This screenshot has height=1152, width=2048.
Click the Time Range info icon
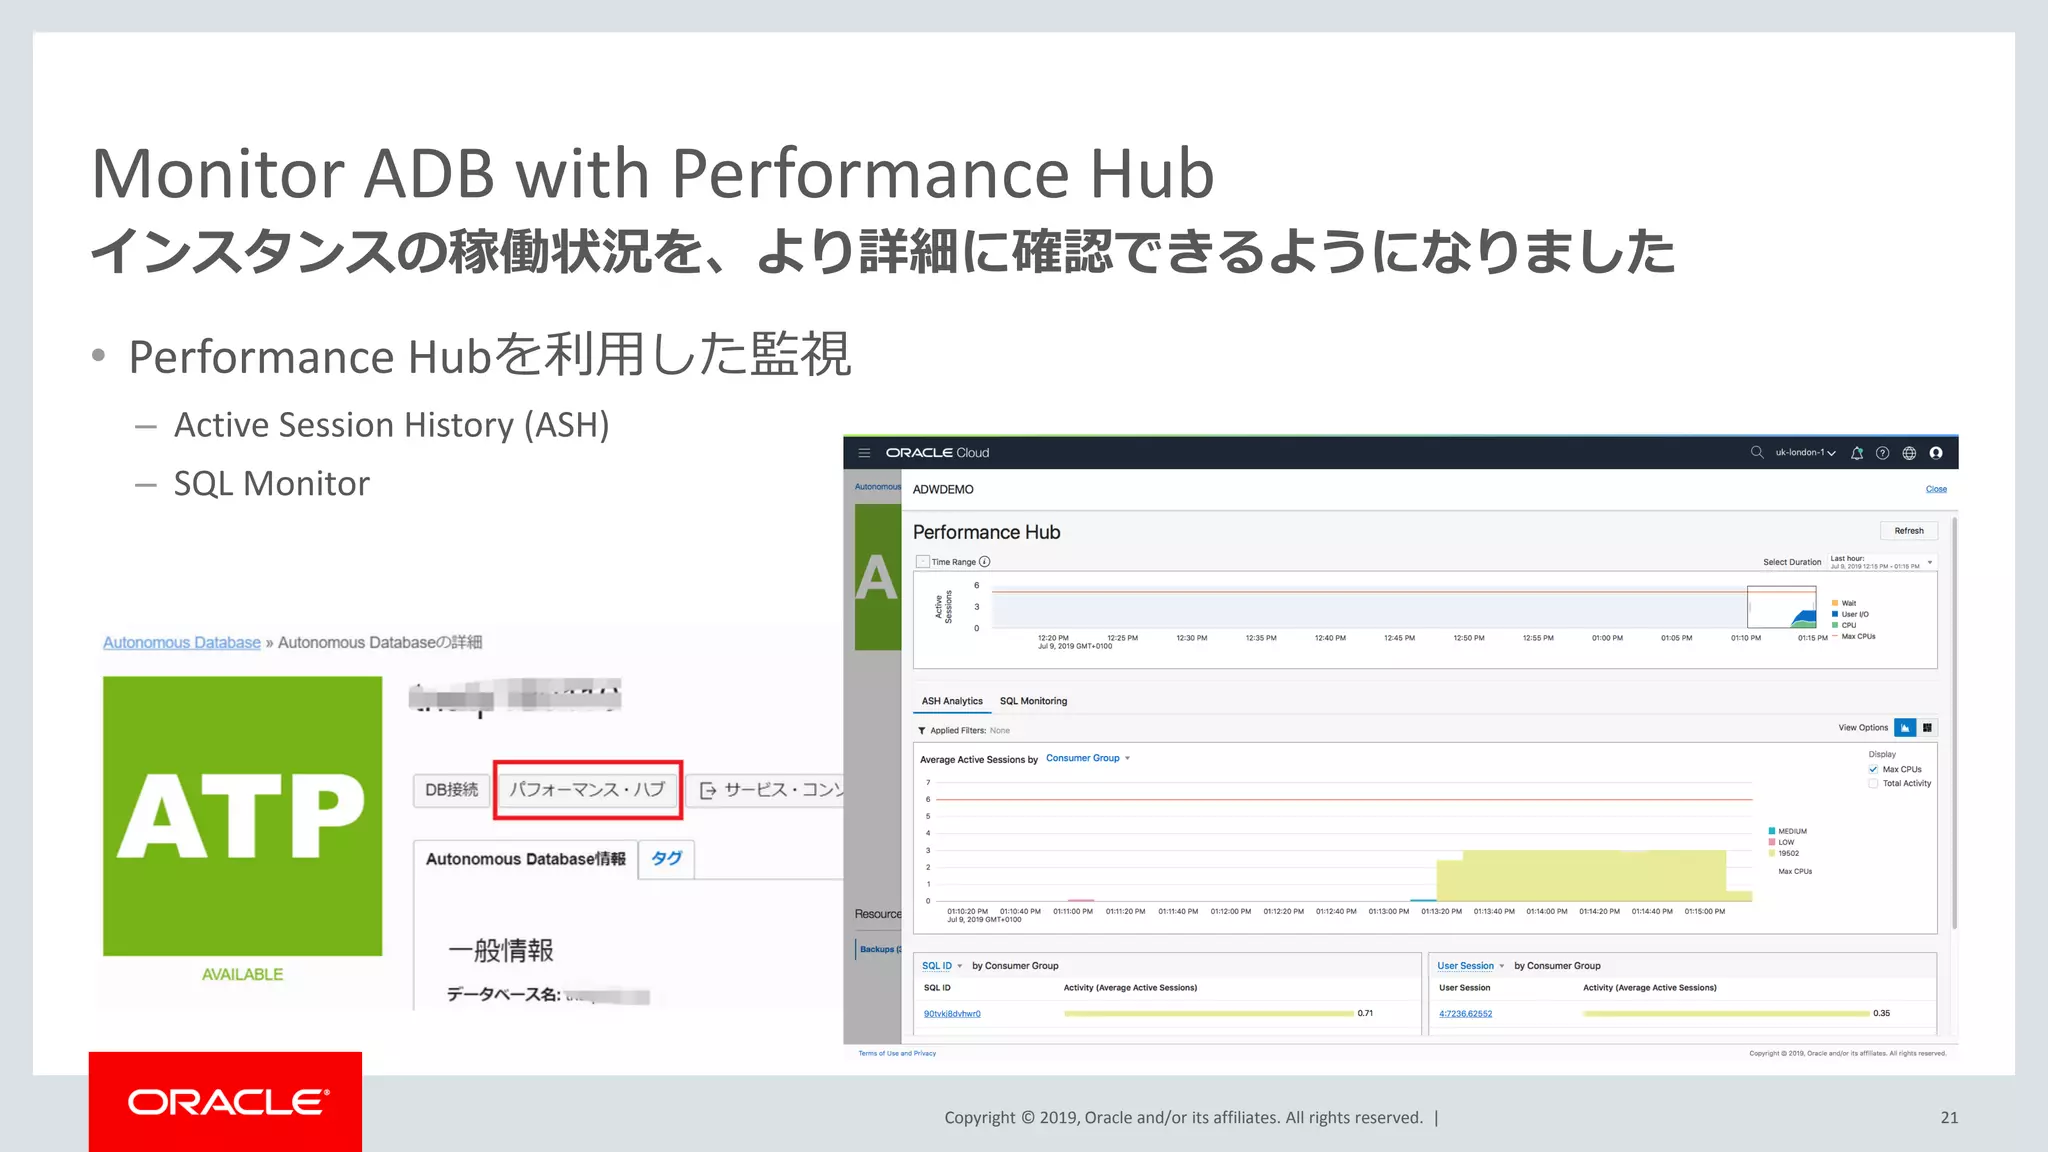click(985, 562)
